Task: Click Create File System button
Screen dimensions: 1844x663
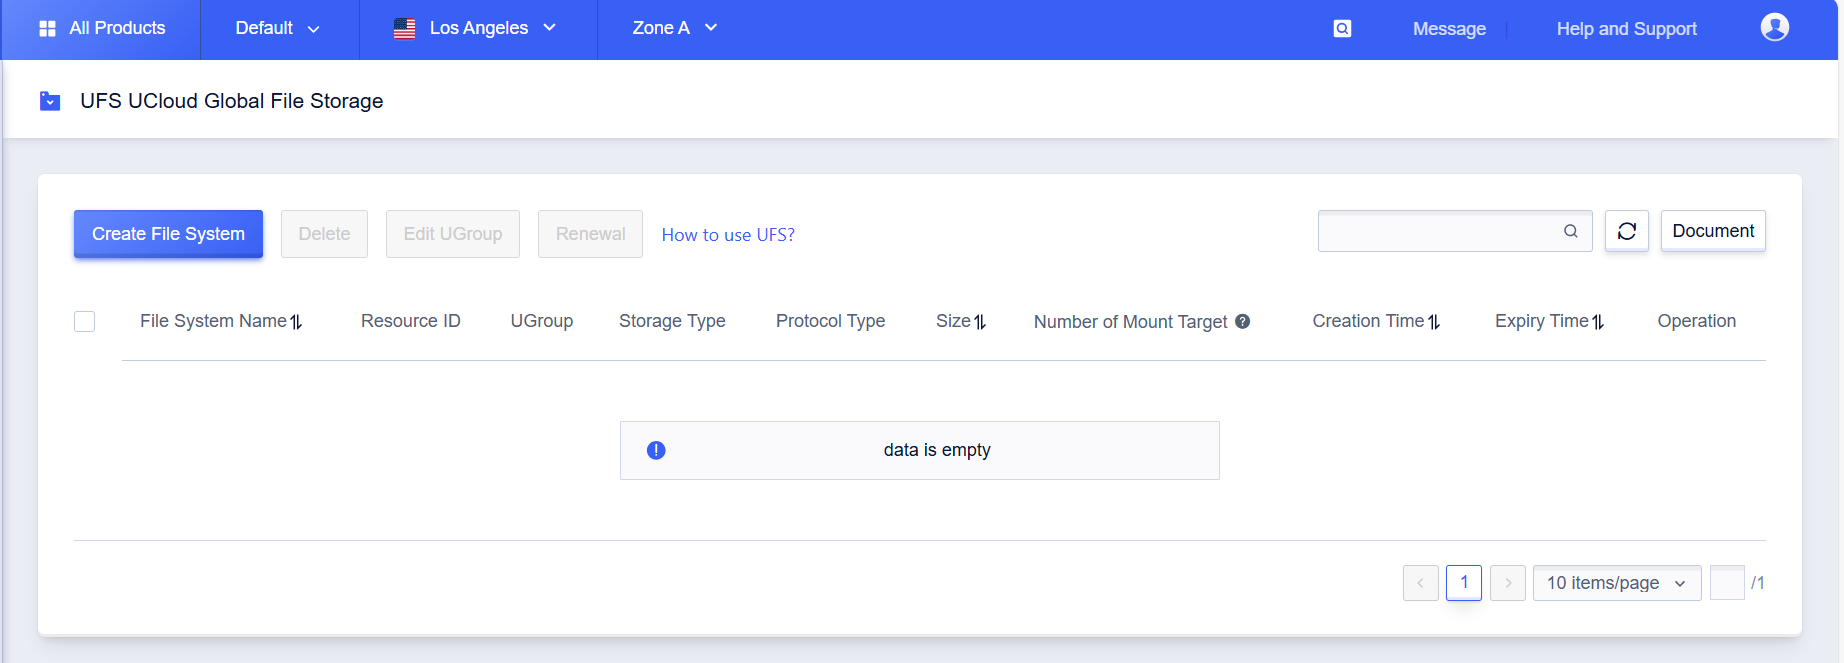Action: (x=168, y=234)
